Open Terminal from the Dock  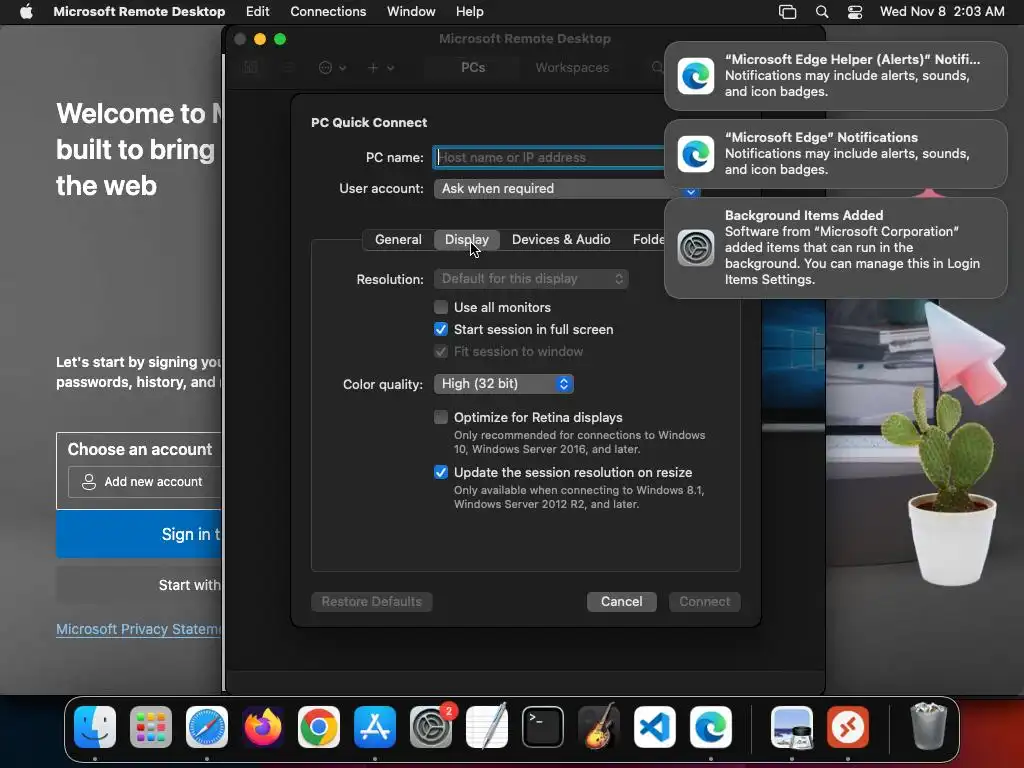point(543,726)
